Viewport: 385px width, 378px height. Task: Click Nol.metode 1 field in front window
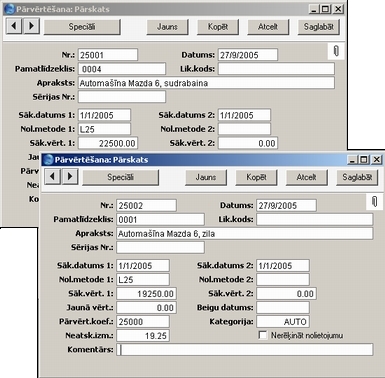click(x=143, y=280)
